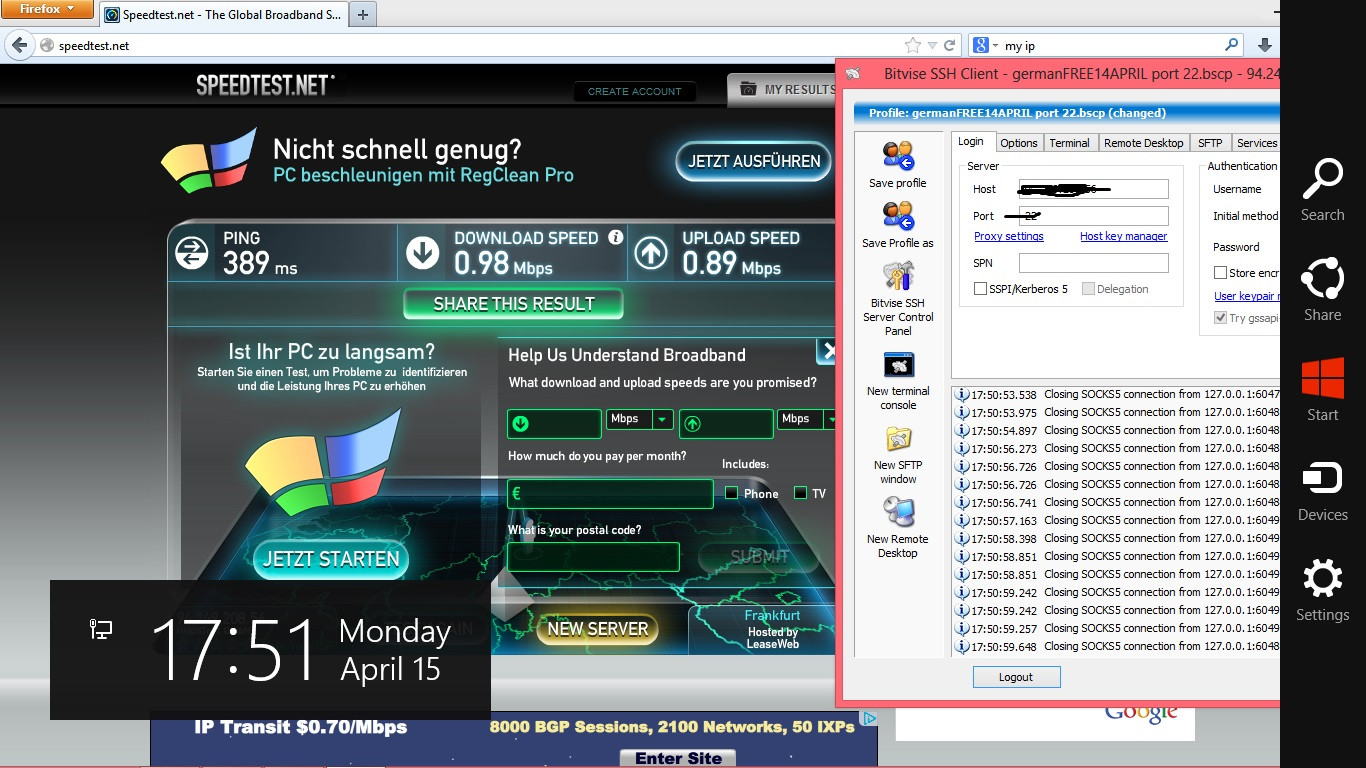Viewport: 1366px width, 768px height.
Task: Click Firefox back arrow button
Action: (19, 45)
